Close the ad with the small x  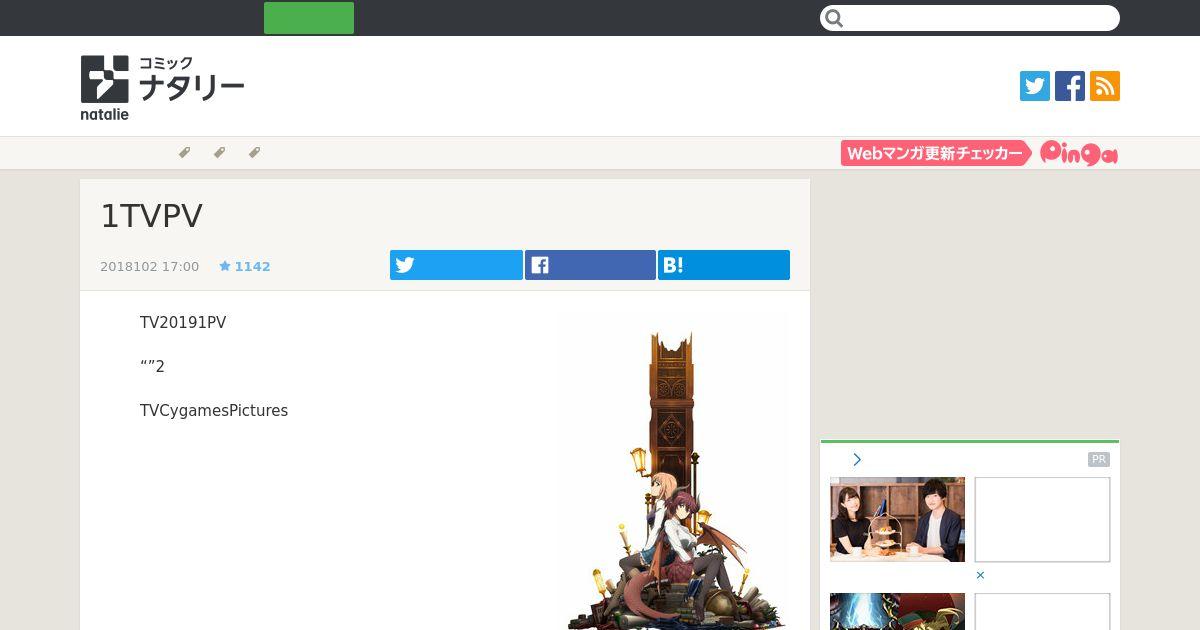tap(980, 575)
